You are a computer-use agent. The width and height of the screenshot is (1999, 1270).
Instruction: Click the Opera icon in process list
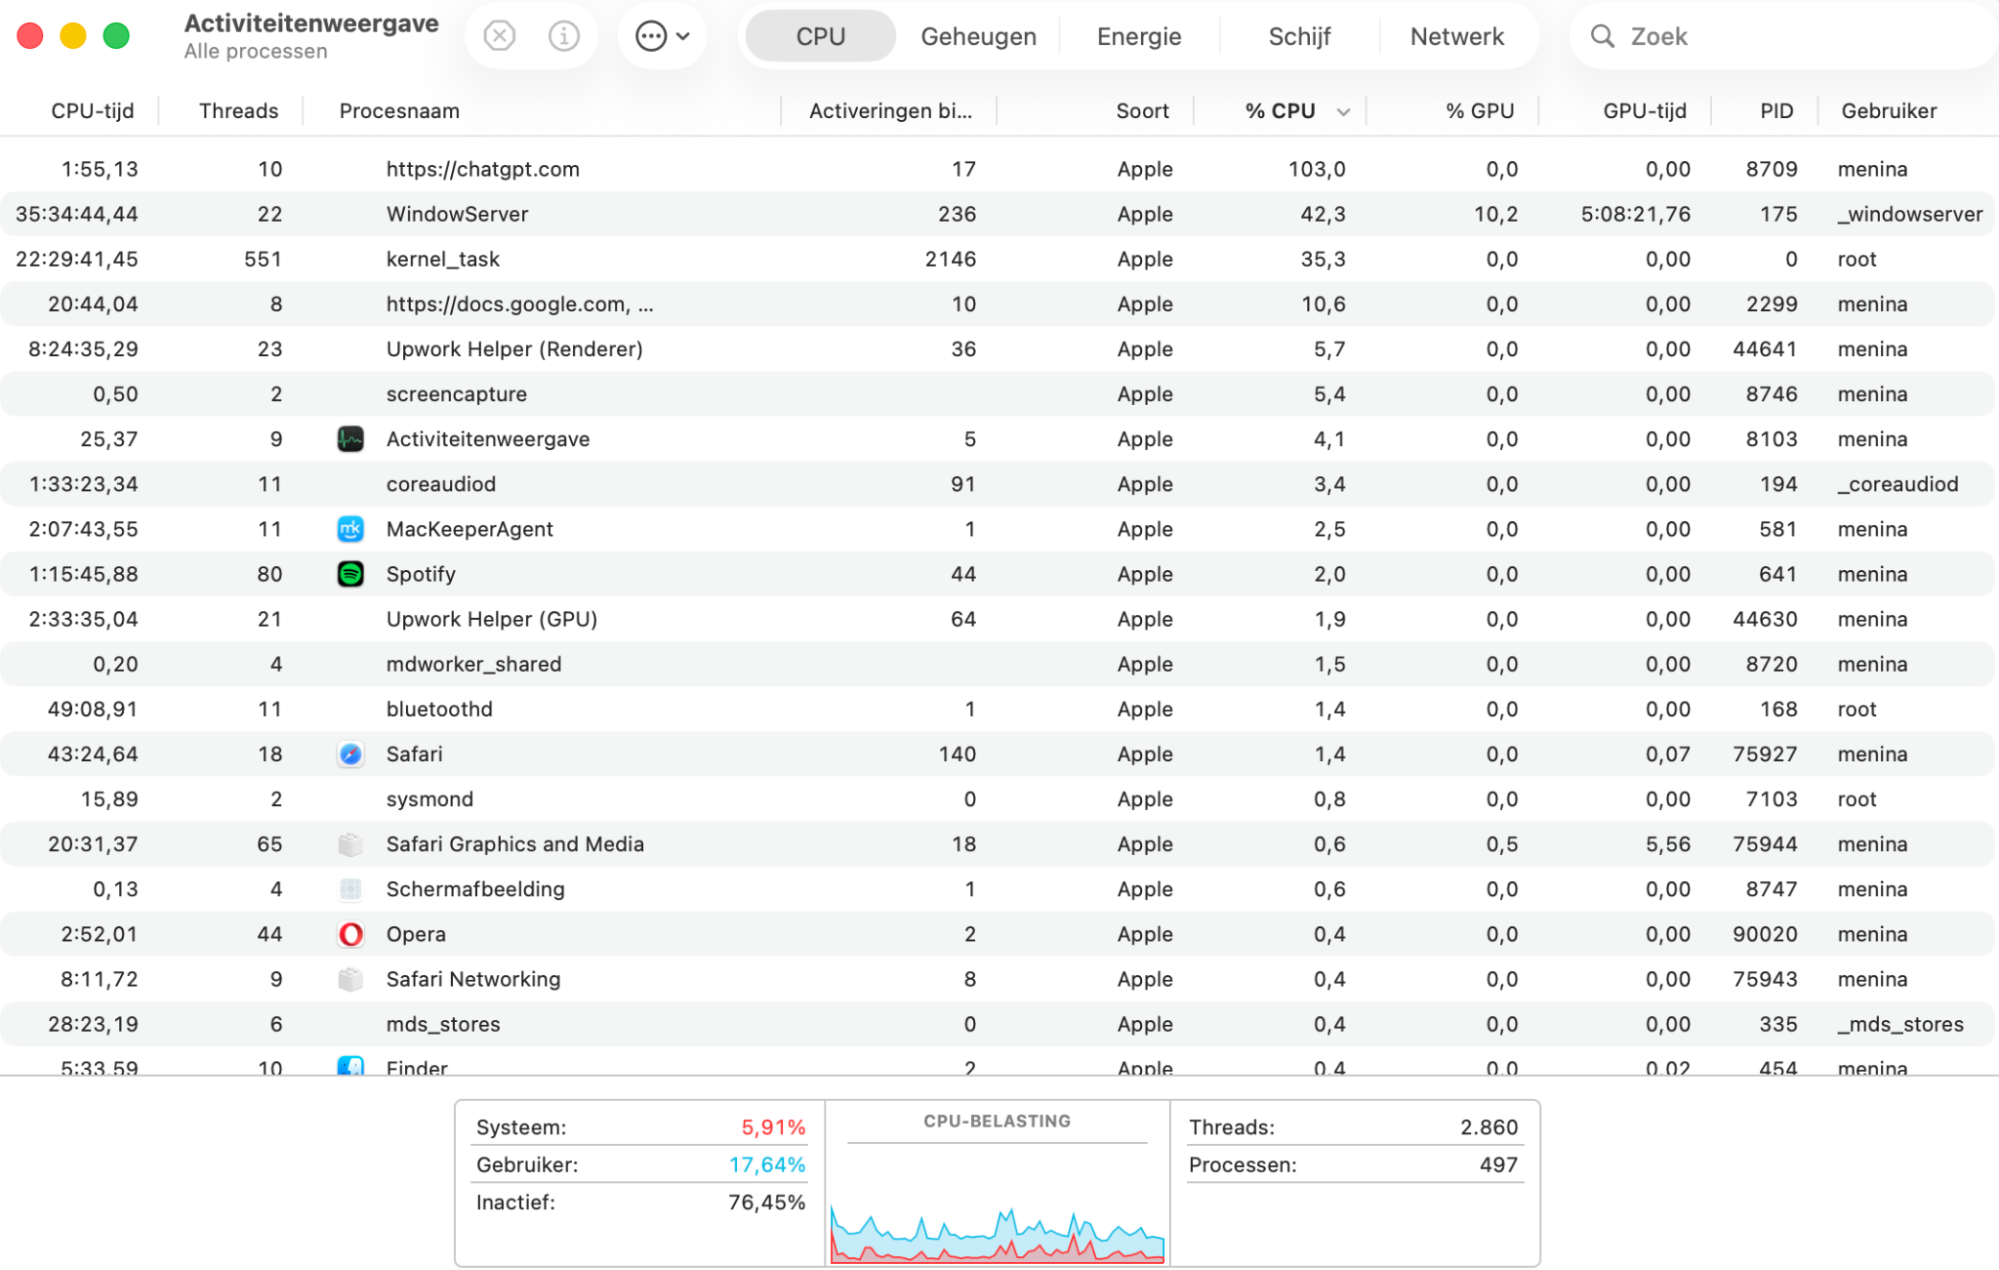[x=350, y=934]
